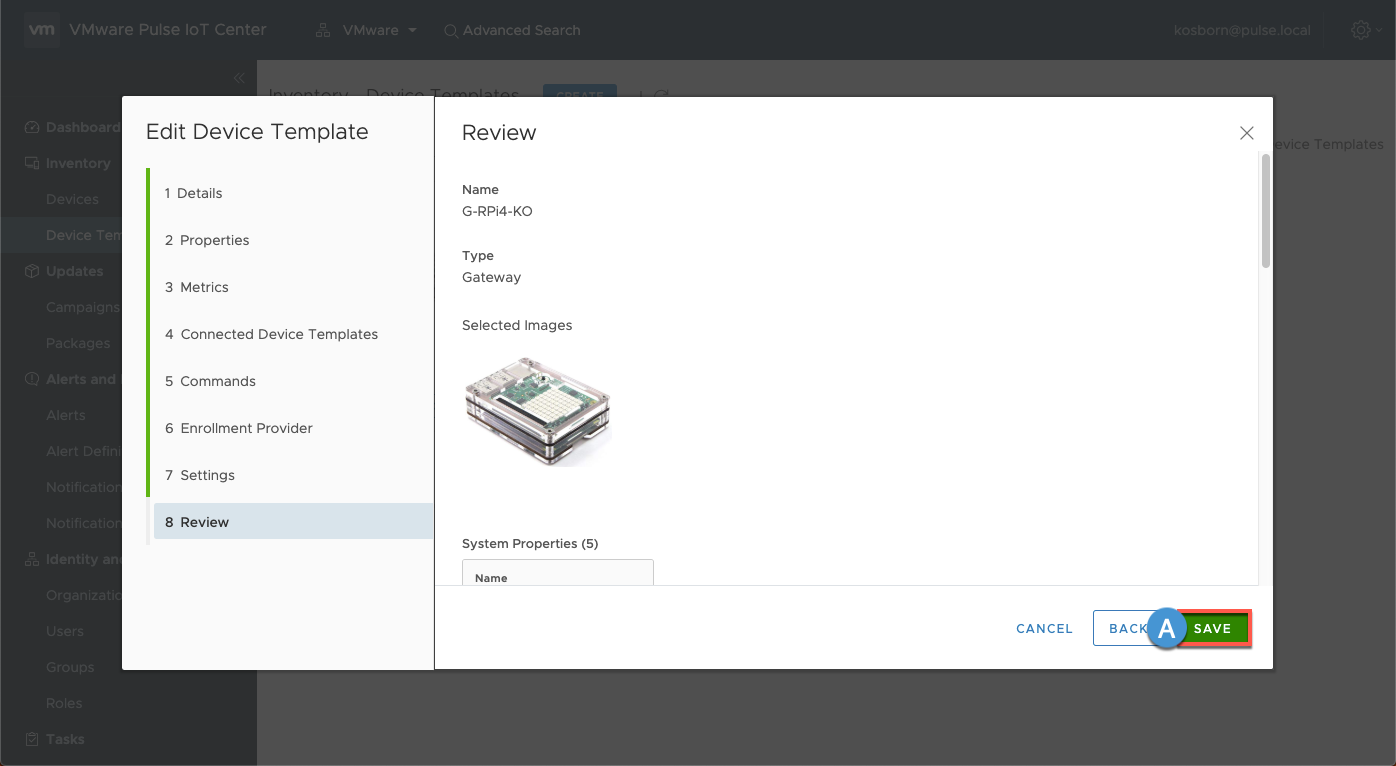
Task: Click the CREATE button behind the dialog
Action: 580,92
